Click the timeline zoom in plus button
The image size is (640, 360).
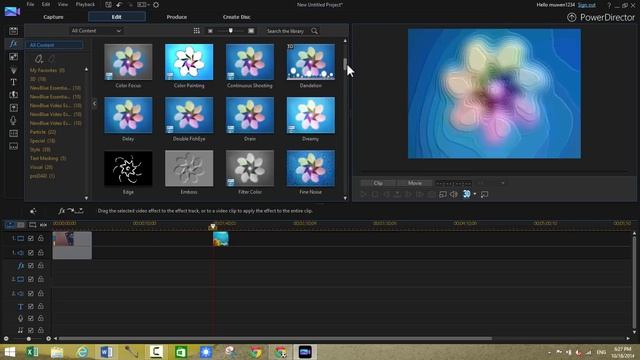pos(49,338)
